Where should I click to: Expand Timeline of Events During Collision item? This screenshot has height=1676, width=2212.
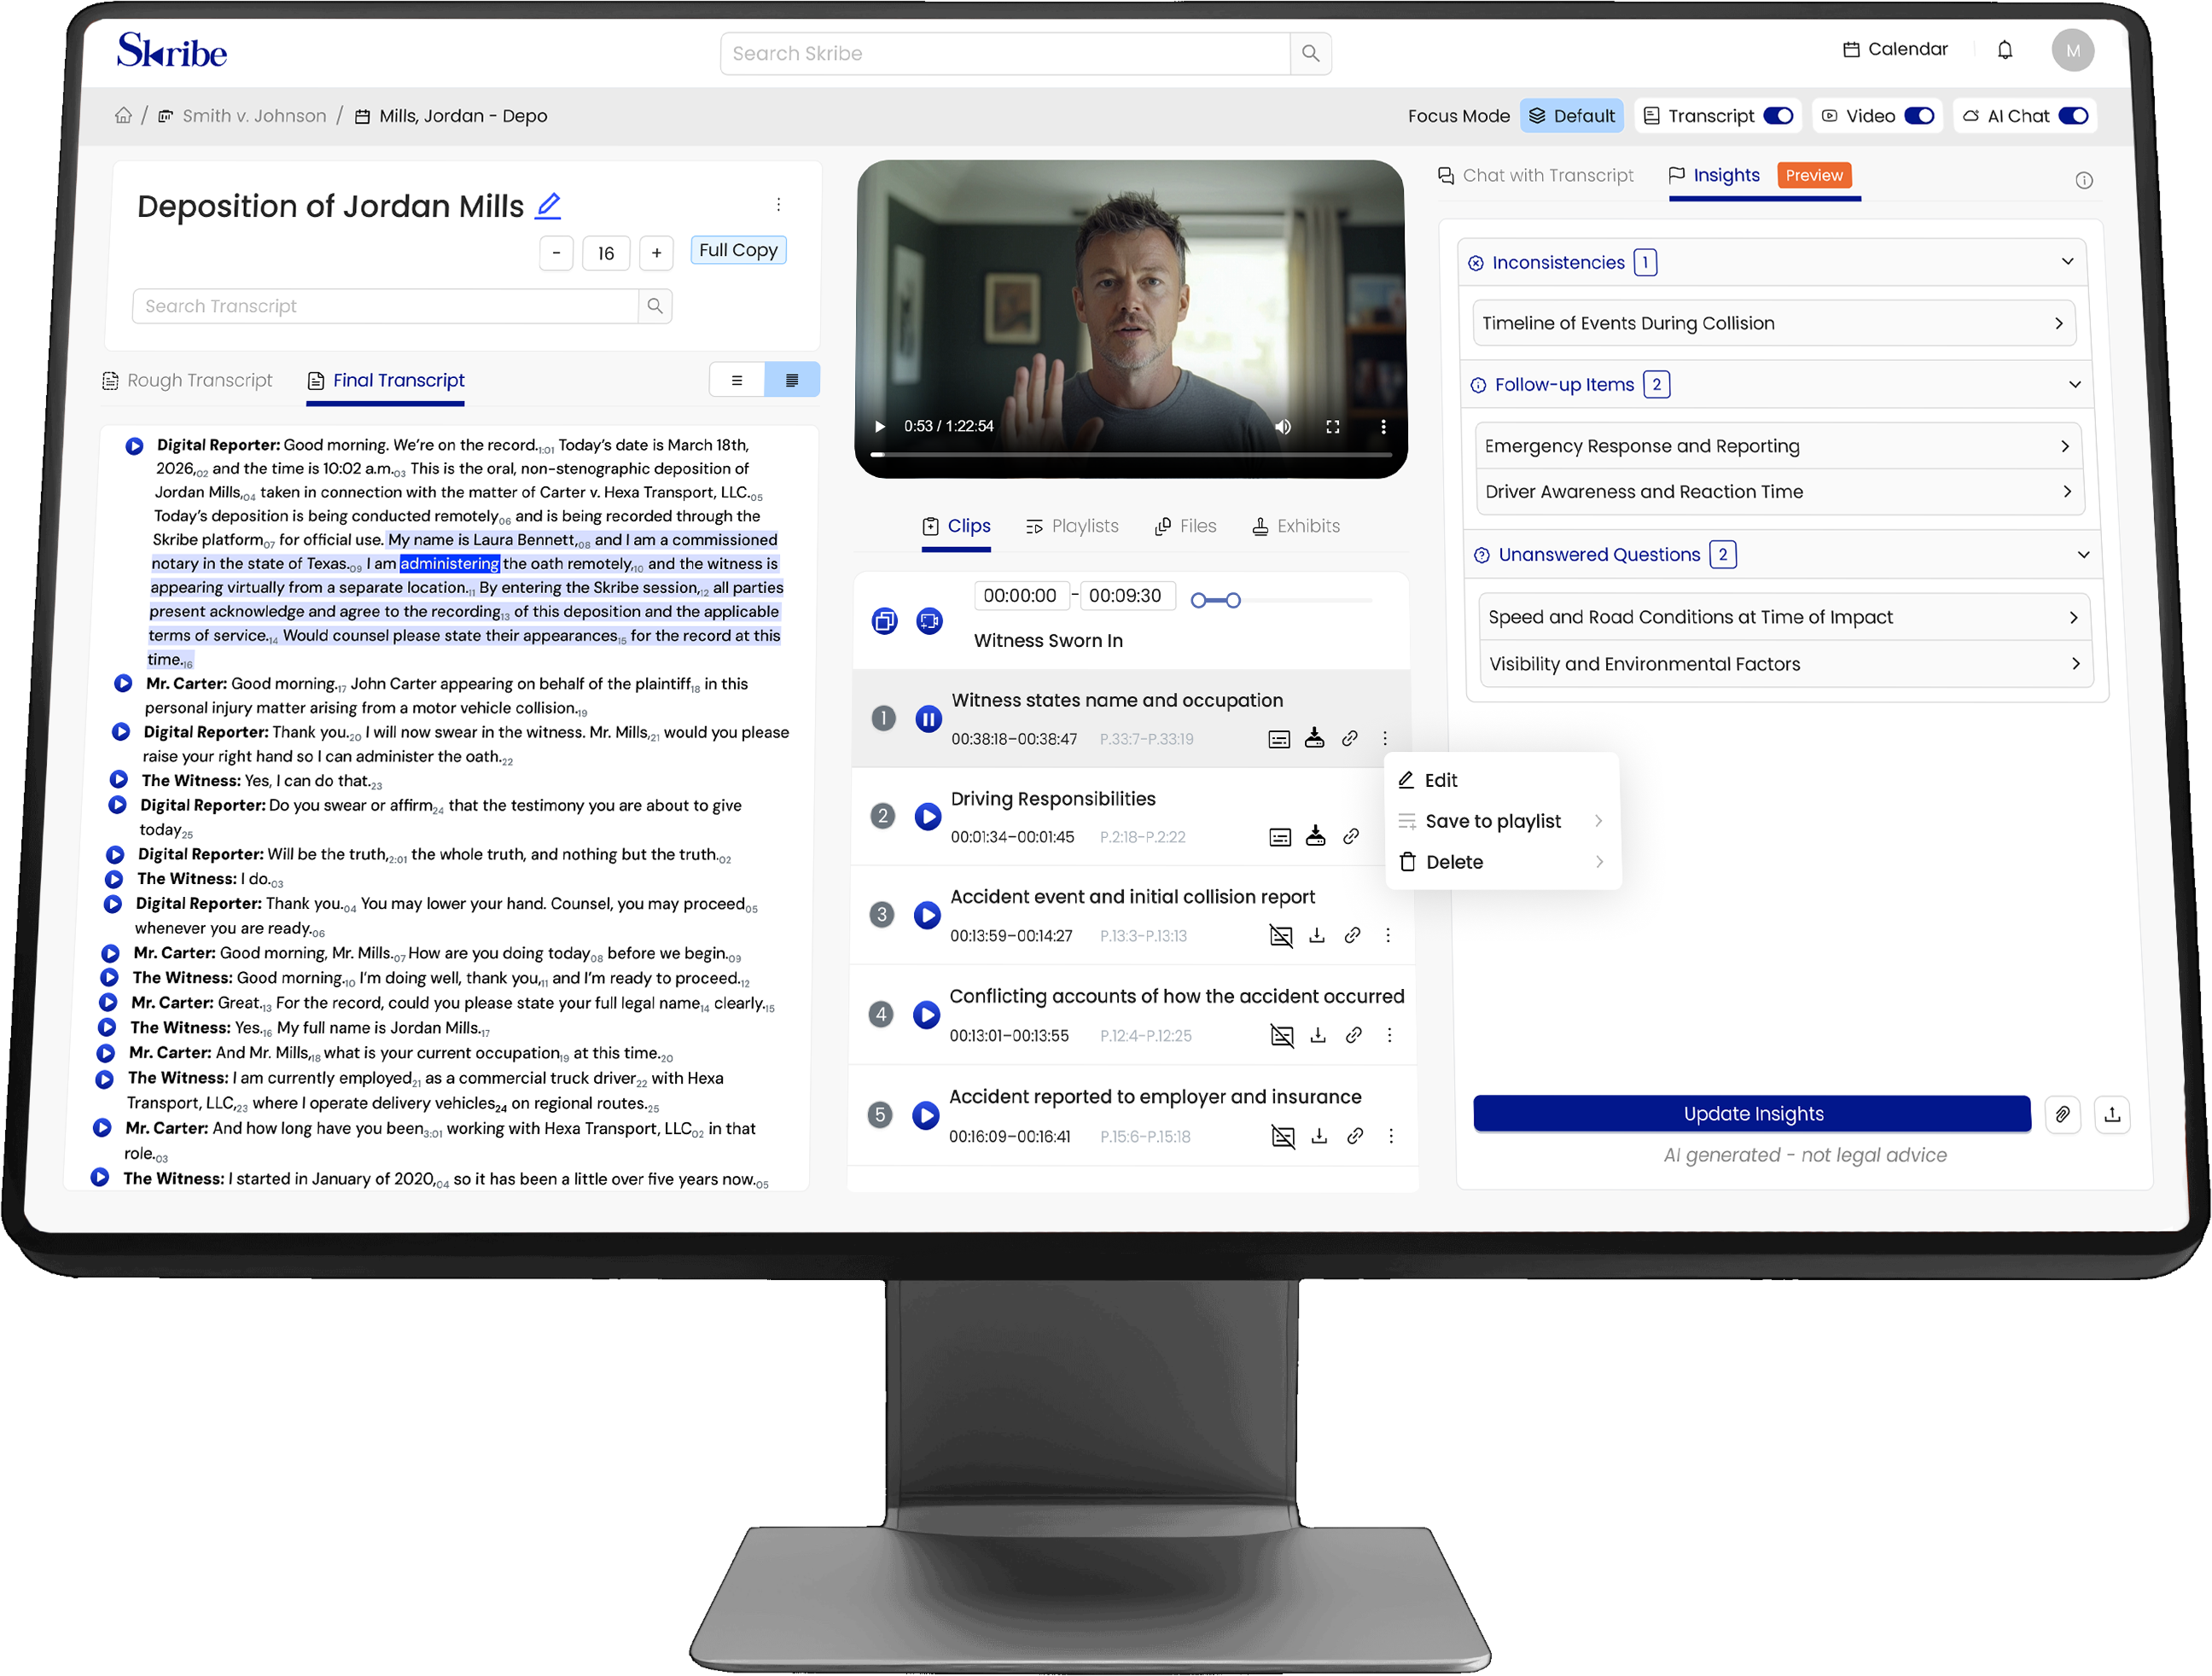pyautogui.click(x=1773, y=323)
